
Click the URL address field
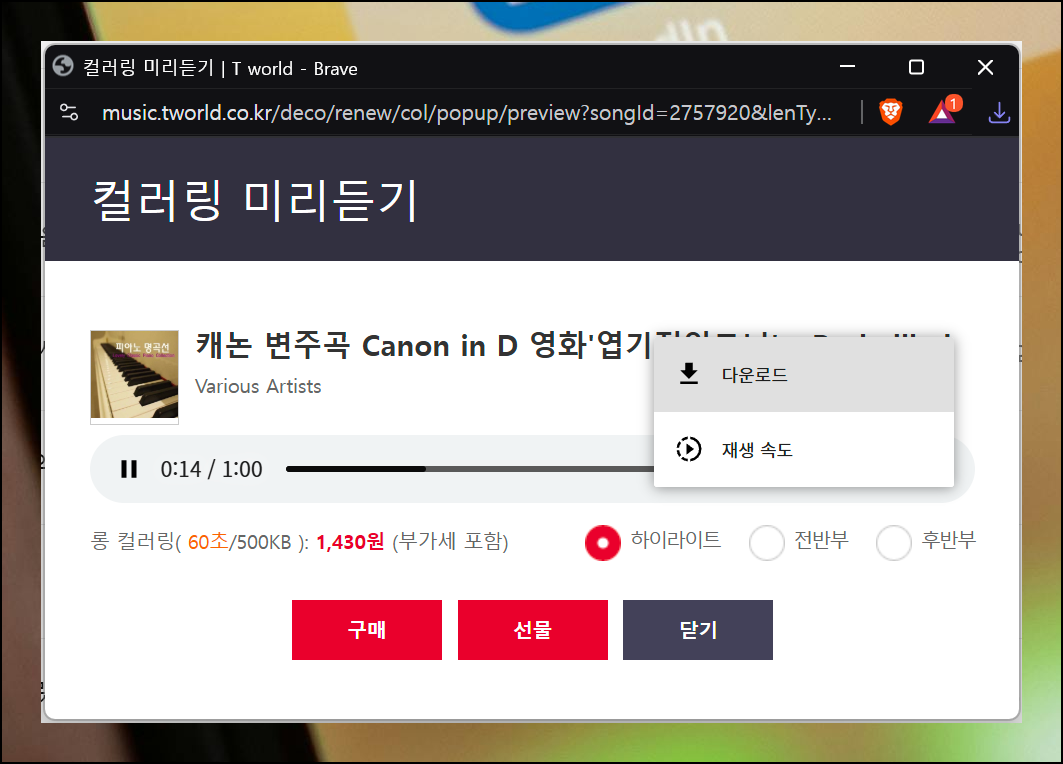pyautogui.click(x=466, y=113)
